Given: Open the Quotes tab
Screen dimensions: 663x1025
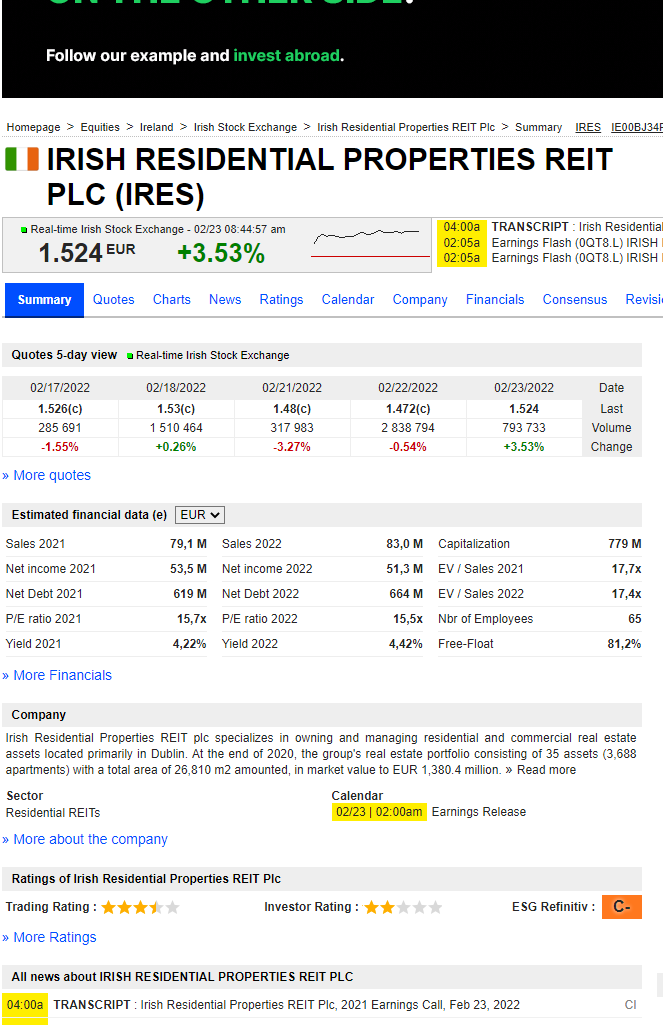Looking at the screenshot, I should coord(114,299).
